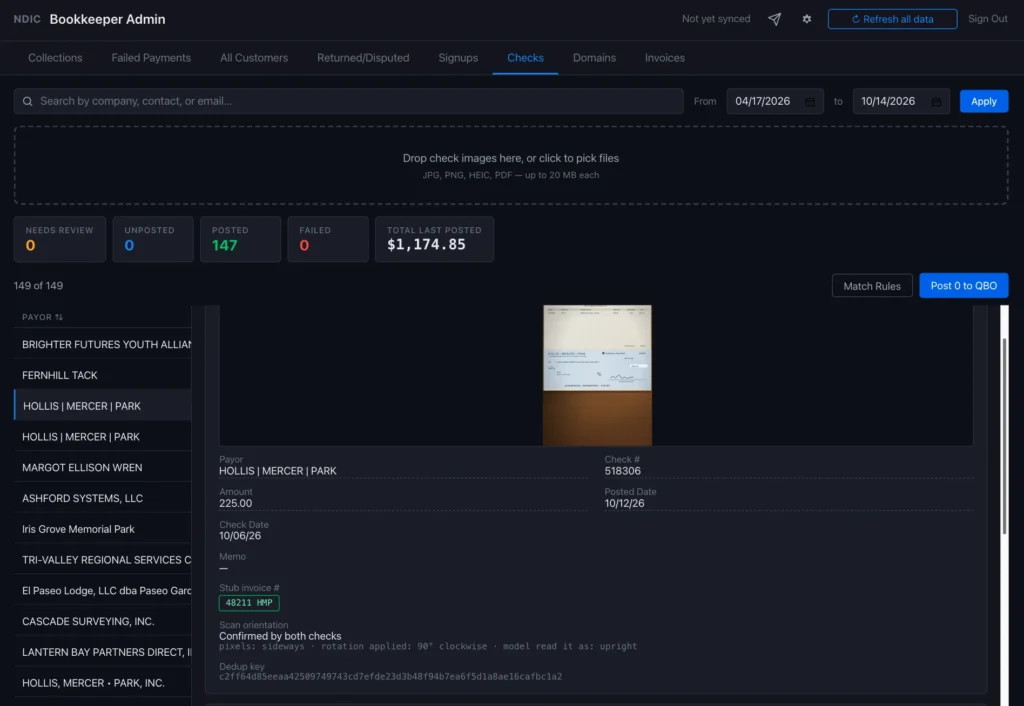Image resolution: width=1024 pixels, height=706 pixels.
Task: Select the Checks tab
Action: (525, 57)
